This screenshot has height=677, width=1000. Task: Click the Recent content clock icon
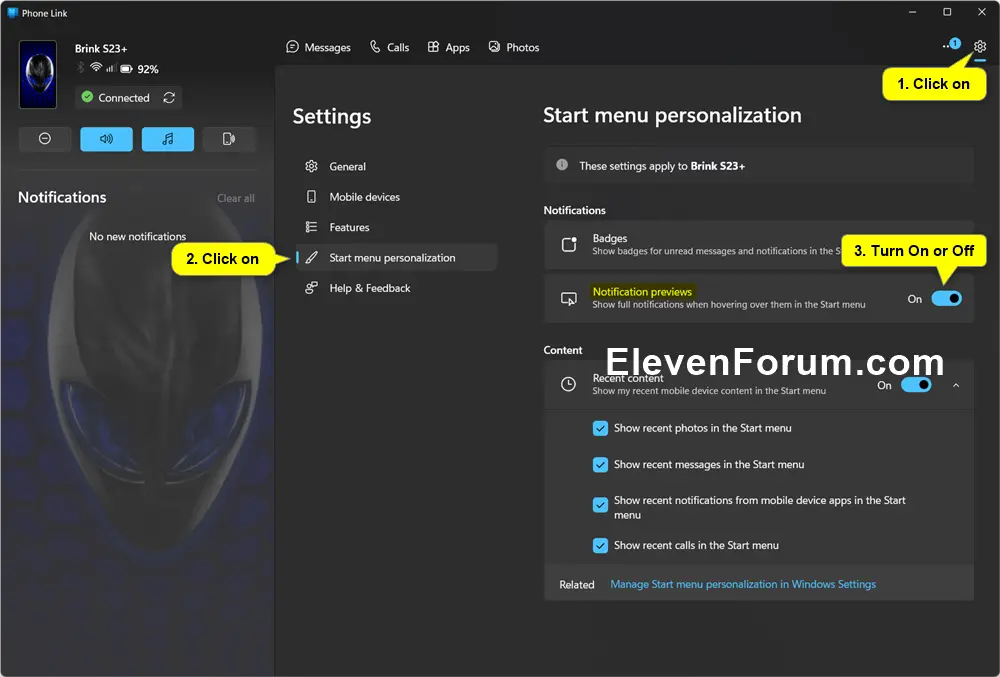point(568,384)
